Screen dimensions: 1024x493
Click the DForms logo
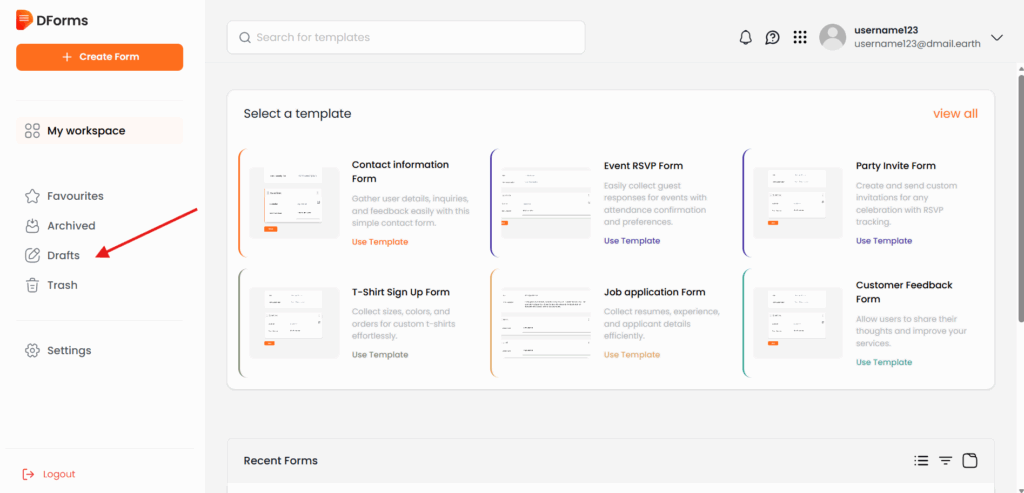[50, 19]
